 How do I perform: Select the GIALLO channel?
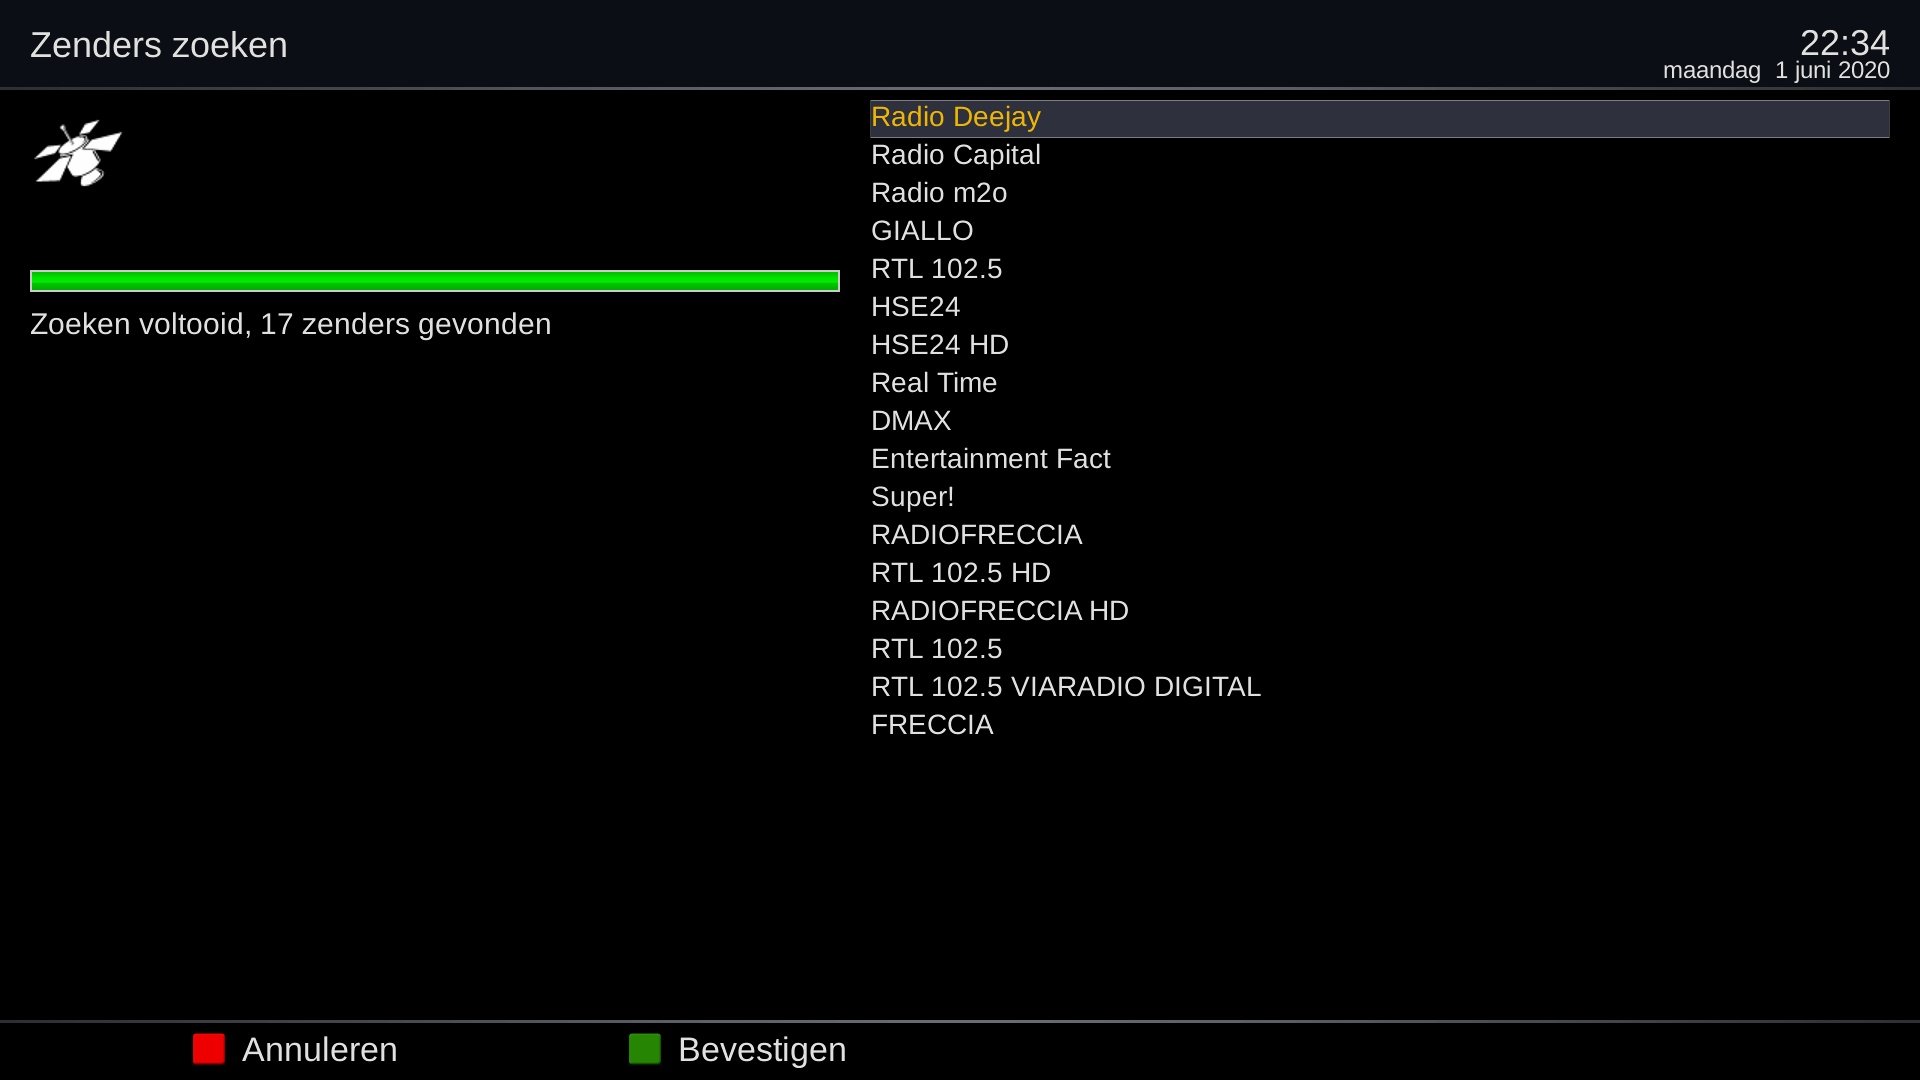[x=1380, y=231]
